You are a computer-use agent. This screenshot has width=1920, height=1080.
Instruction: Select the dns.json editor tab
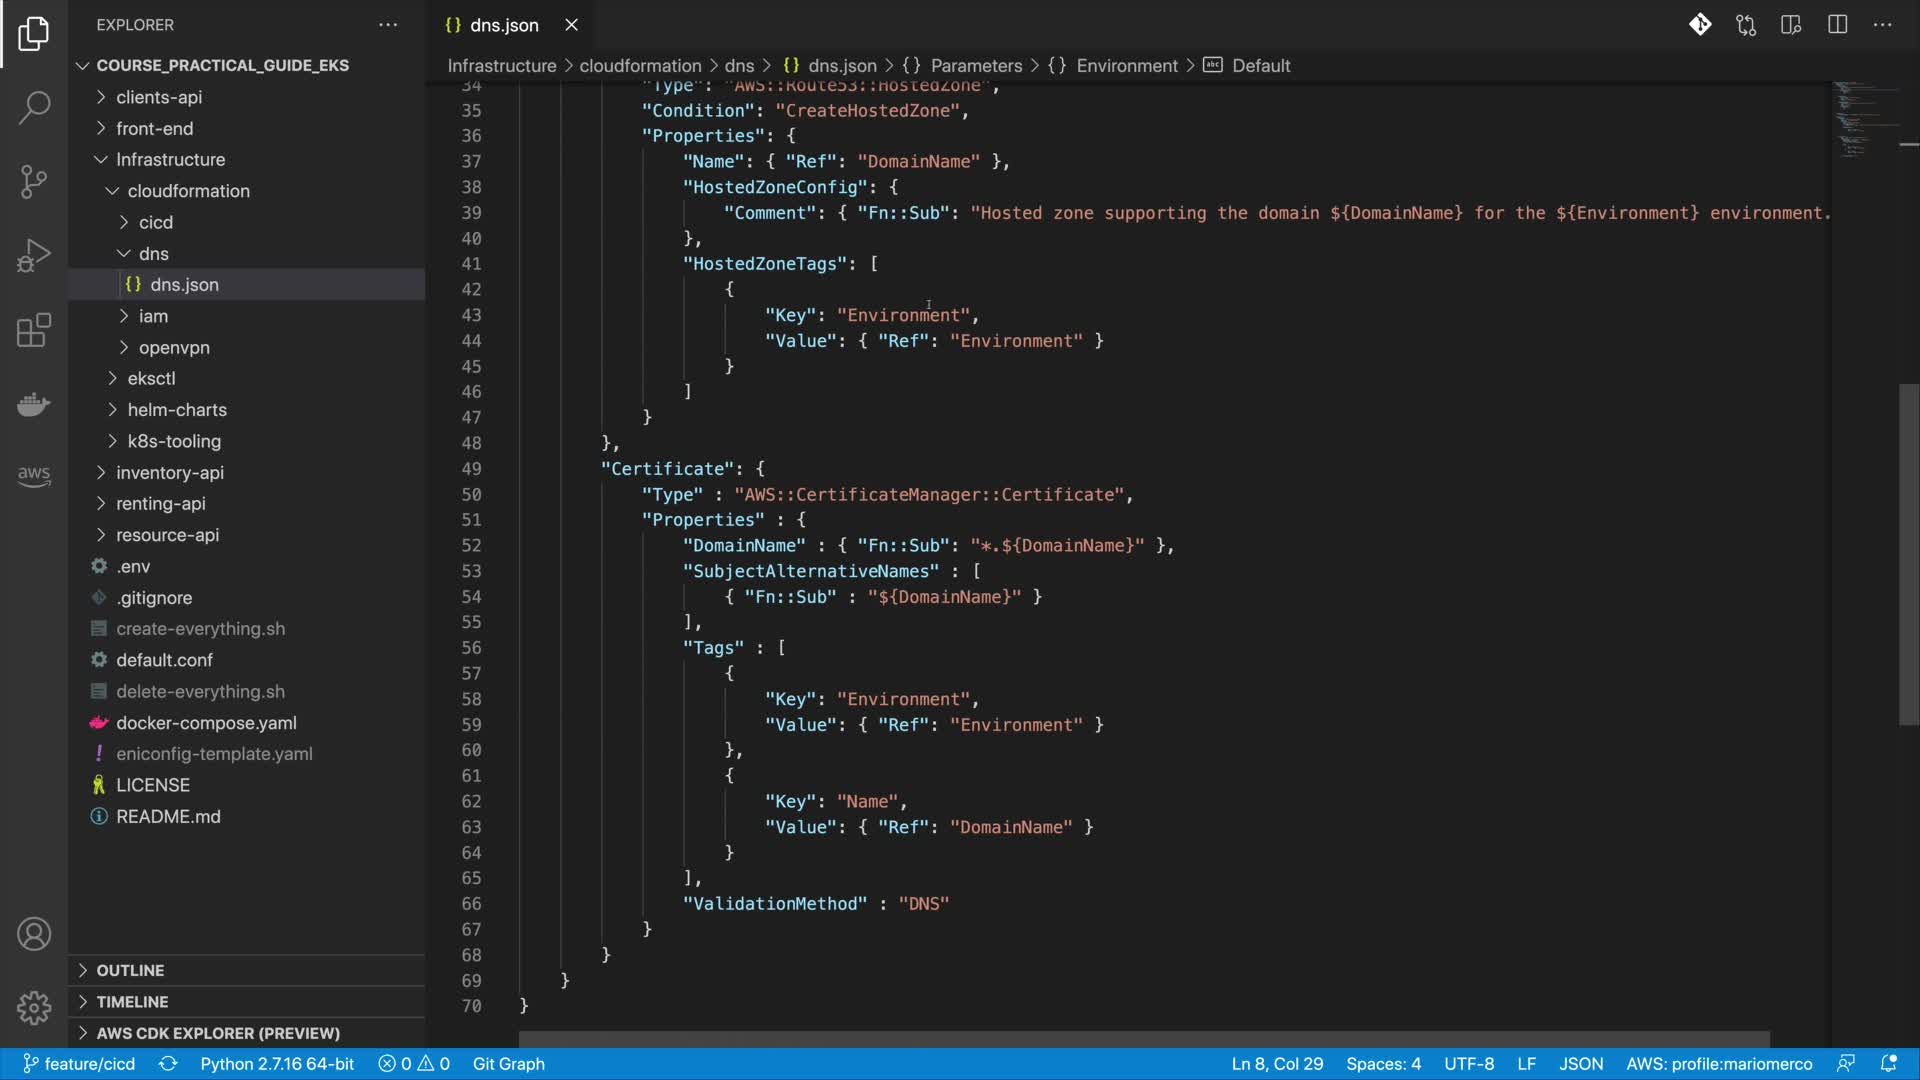504,25
